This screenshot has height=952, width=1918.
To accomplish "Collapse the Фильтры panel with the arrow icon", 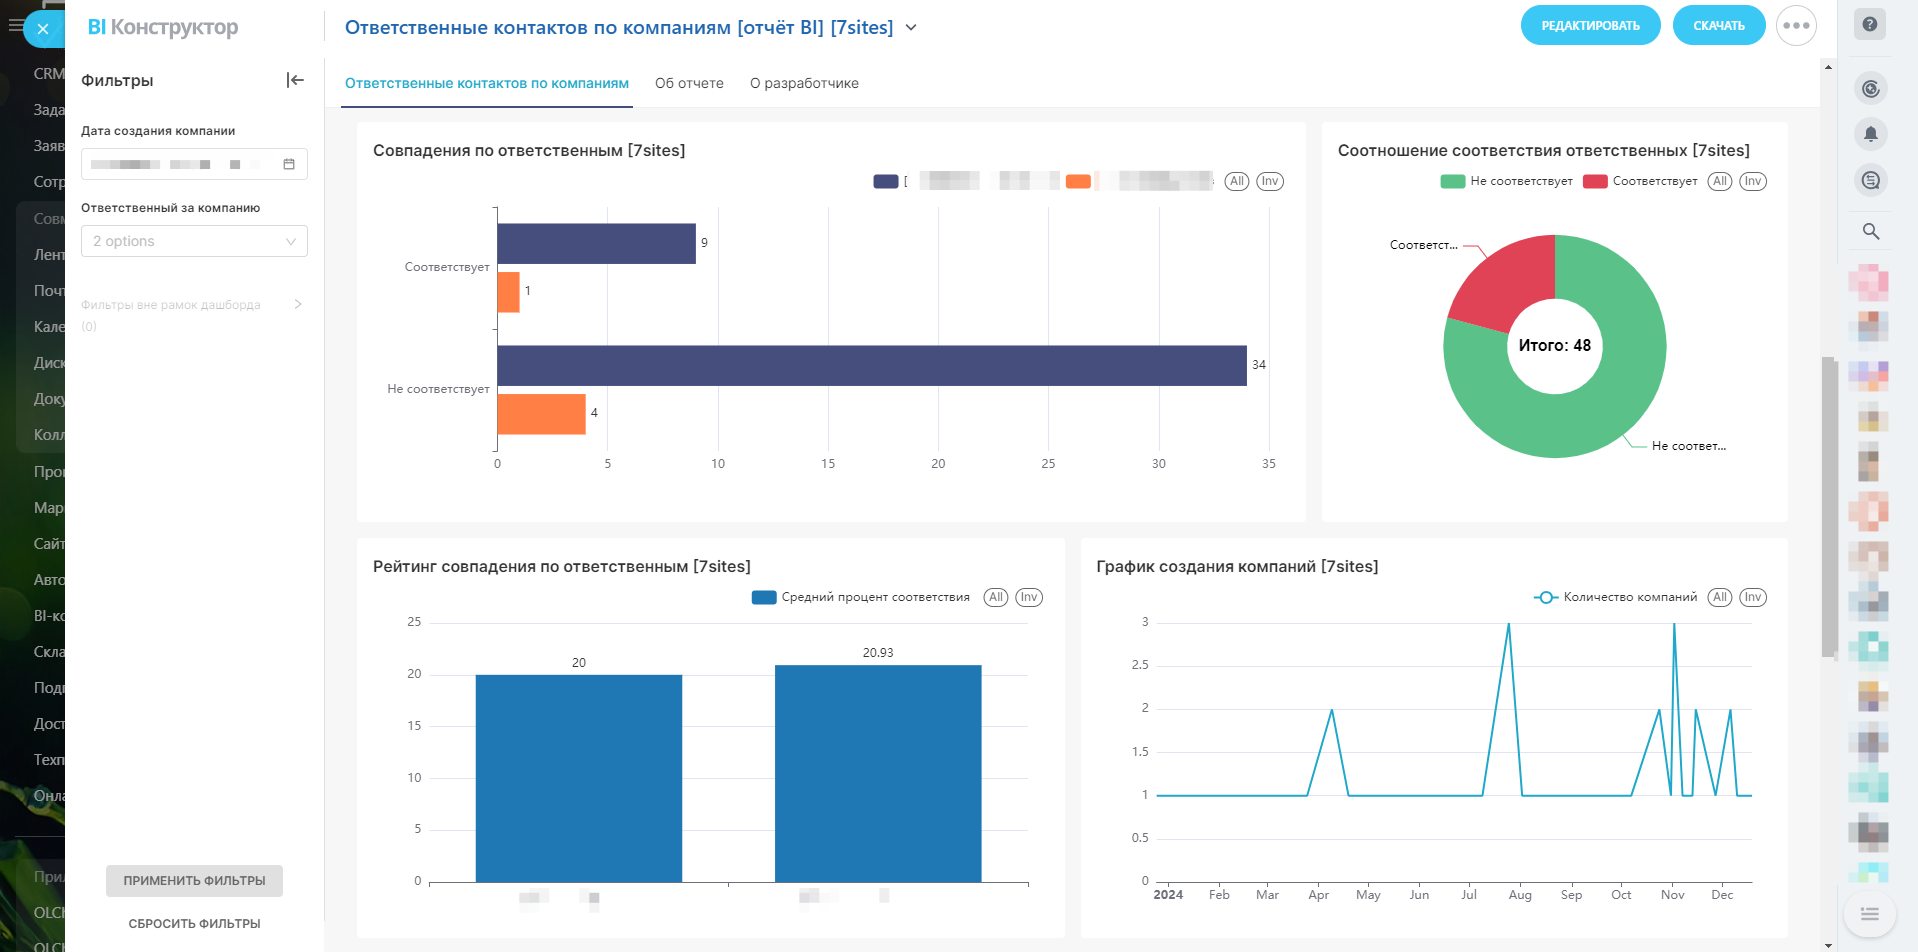I will [x=294, y=80].
